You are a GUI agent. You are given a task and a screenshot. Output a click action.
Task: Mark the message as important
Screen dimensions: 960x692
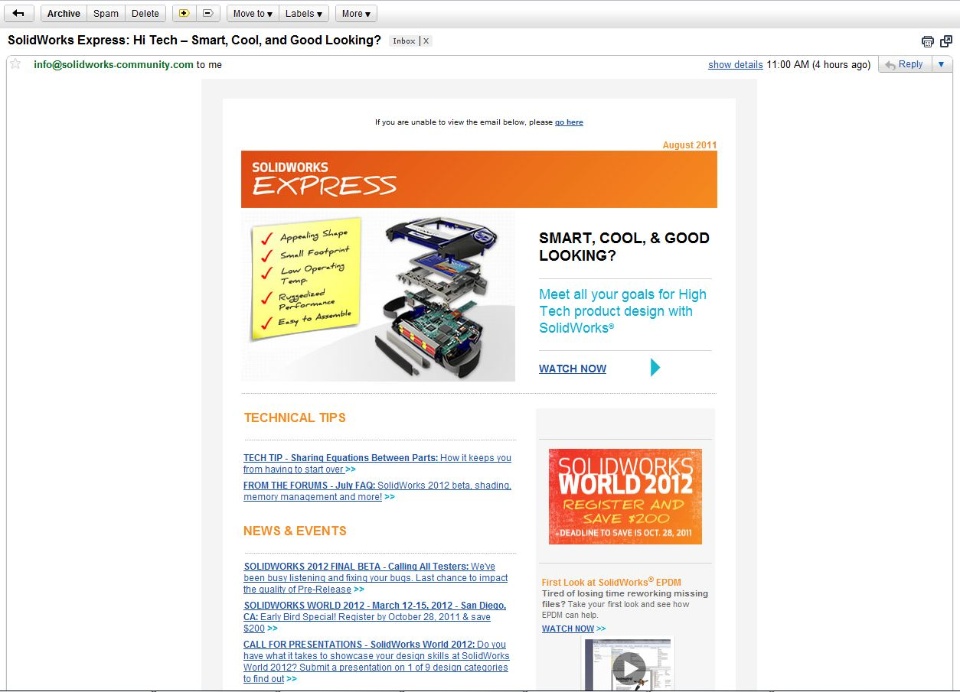[184, 13]
